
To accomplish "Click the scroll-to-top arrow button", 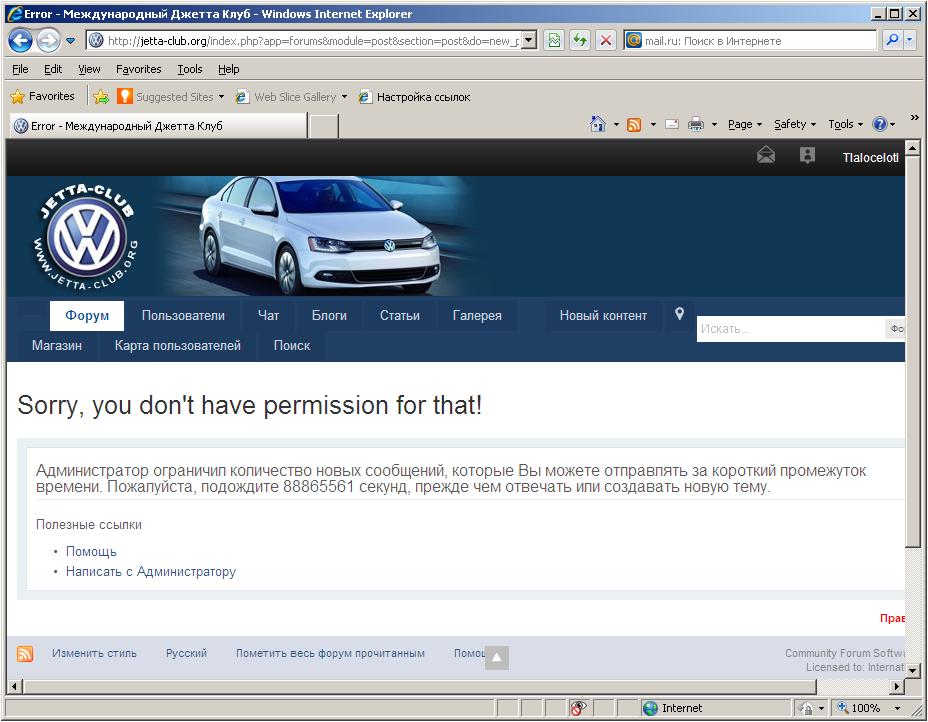I will click(x=496, y=657).
